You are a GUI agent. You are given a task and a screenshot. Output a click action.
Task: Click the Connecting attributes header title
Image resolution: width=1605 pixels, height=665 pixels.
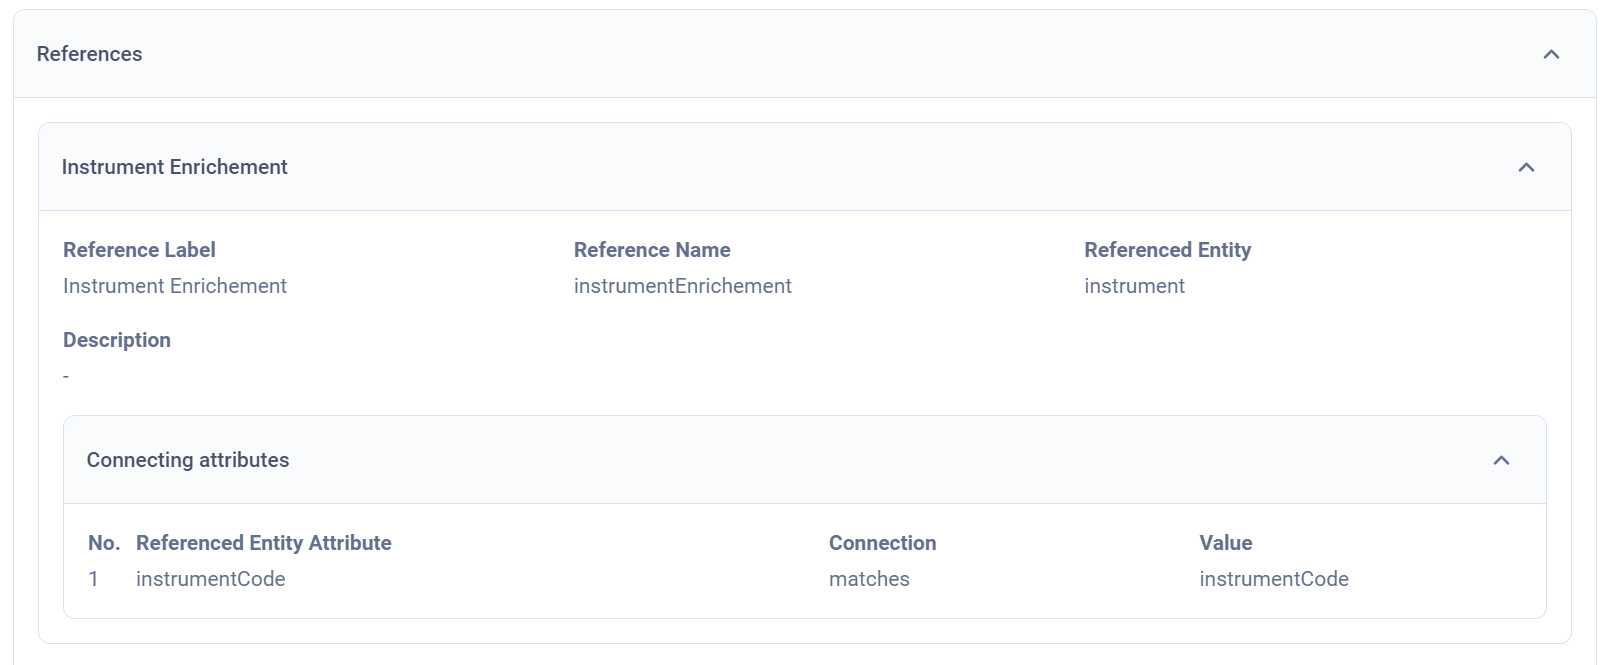pyautogui.click(x=188, y=460)
